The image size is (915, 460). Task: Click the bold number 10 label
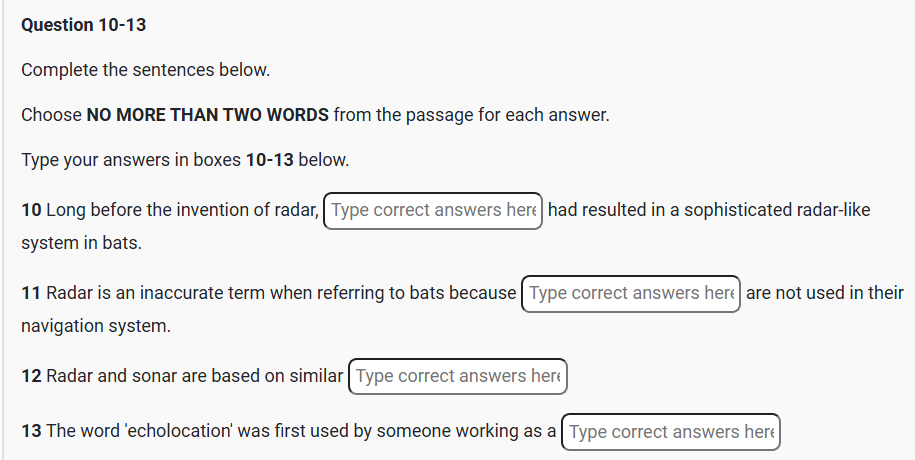pyautogui.click(x=31, y=211)
